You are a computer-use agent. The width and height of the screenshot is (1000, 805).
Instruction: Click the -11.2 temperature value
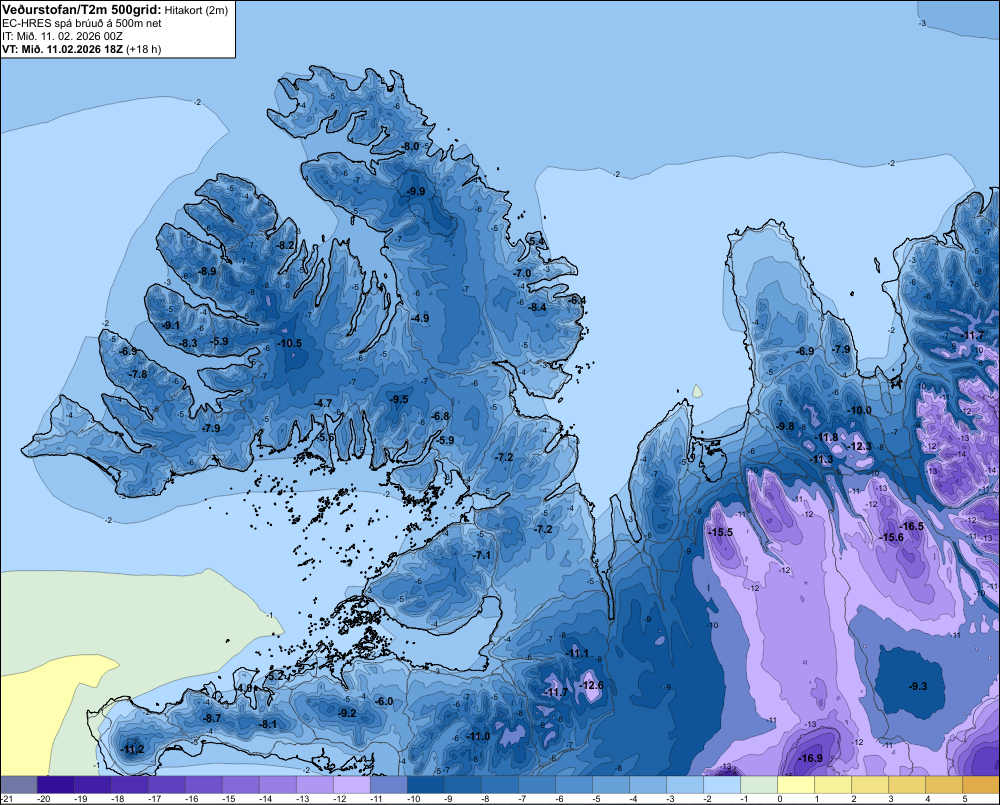pyautogui.click(x=131, y=750)
